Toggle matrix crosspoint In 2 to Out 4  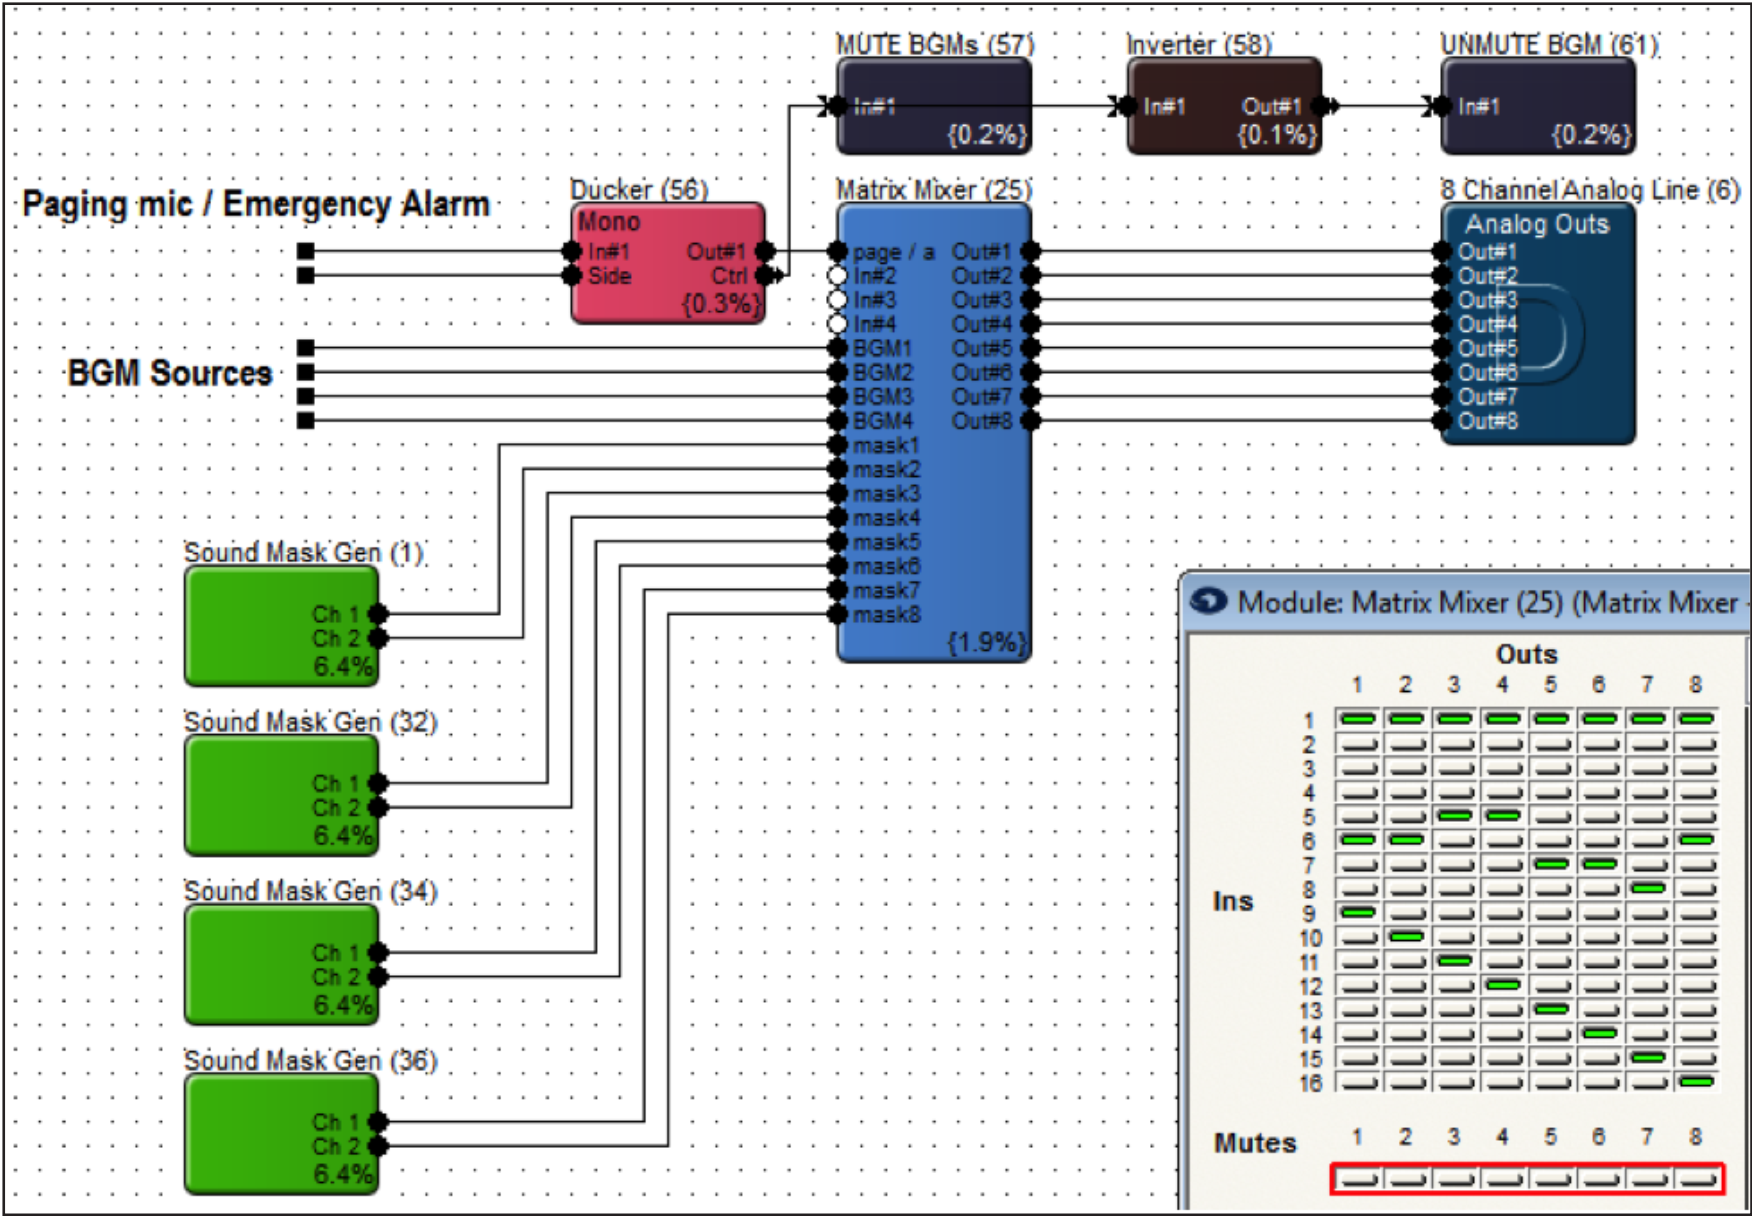point(1503,743)
